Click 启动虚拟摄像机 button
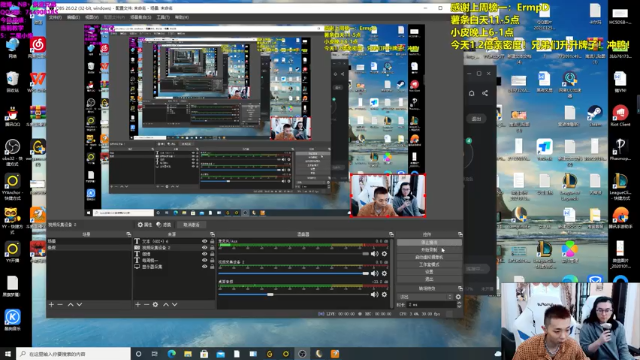This screenshot has width=640, height=360. coord(429,257)
